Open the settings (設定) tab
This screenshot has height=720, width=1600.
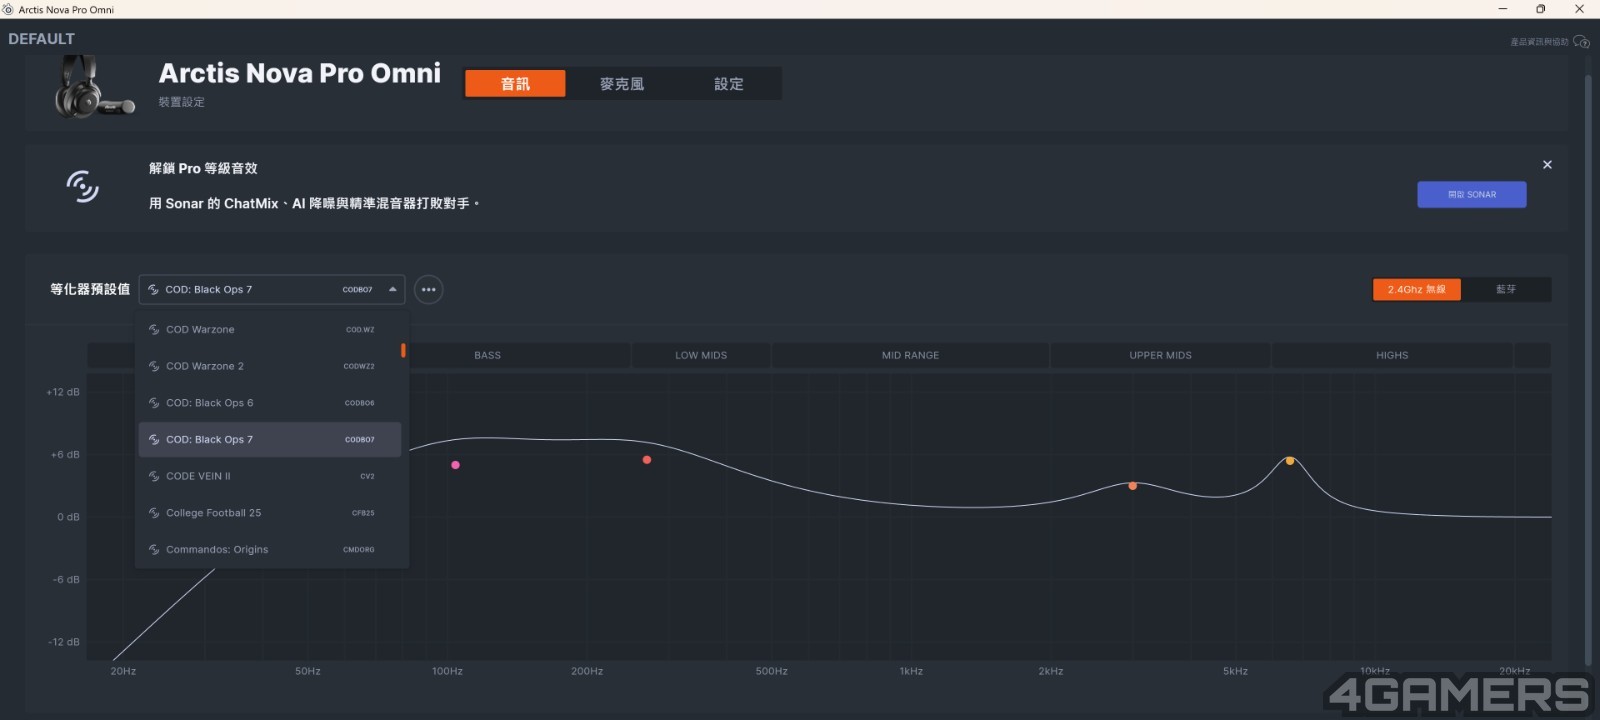pos(729,84)
